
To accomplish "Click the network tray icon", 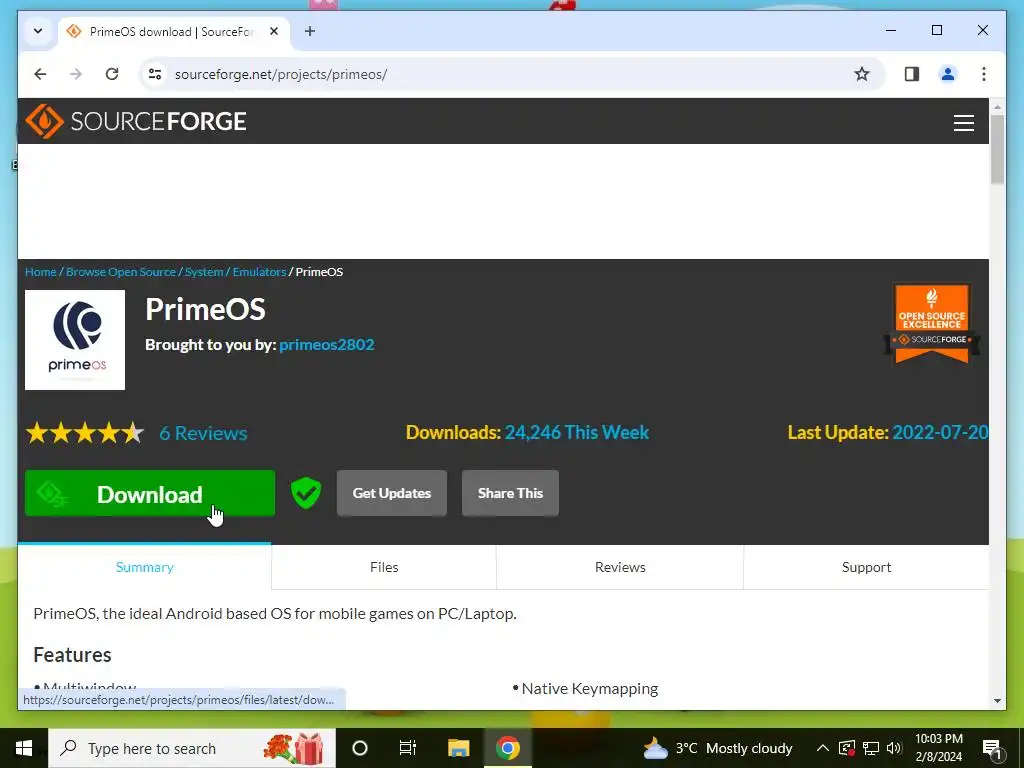I will click(871, 748).
